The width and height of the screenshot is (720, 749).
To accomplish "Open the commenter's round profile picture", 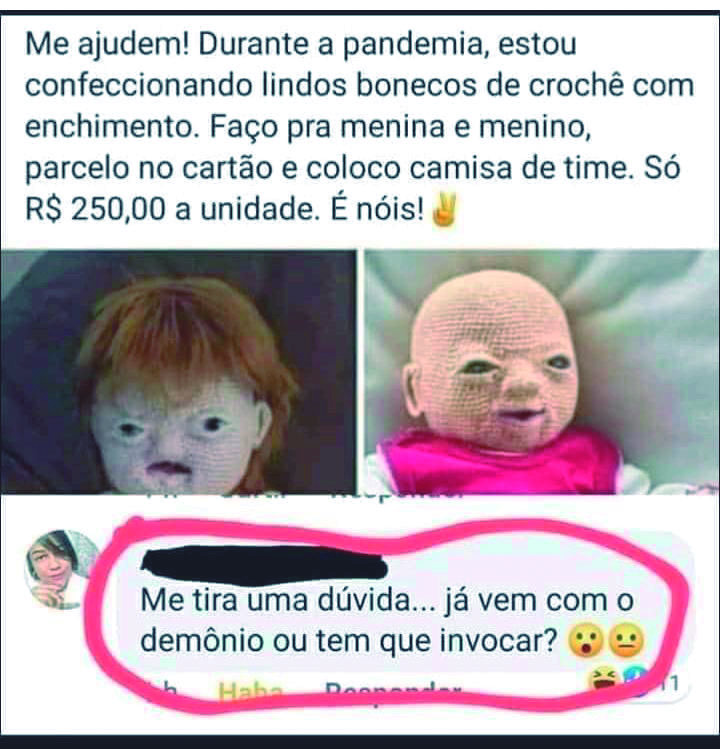I will click(x=61, y=569).
